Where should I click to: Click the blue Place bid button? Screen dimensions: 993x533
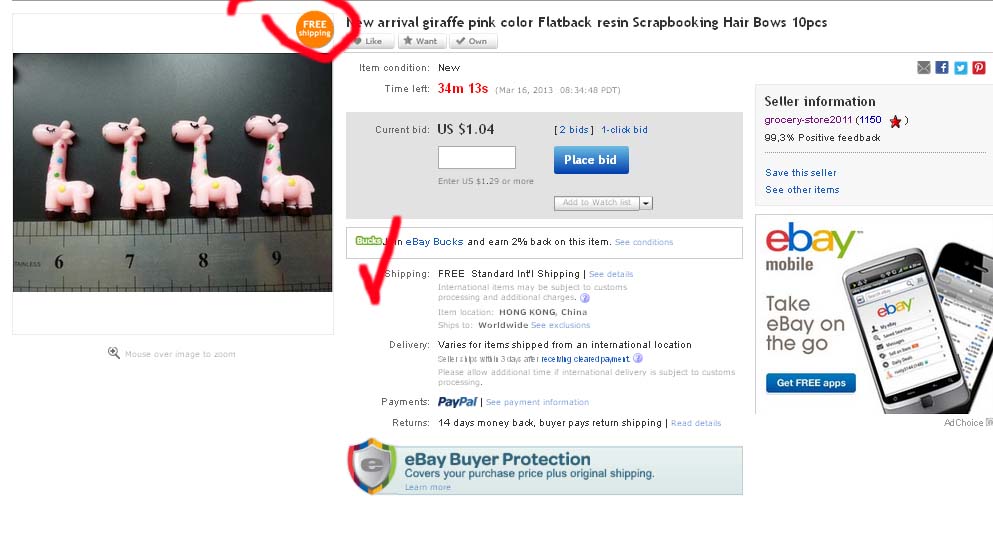pos(591,160)
